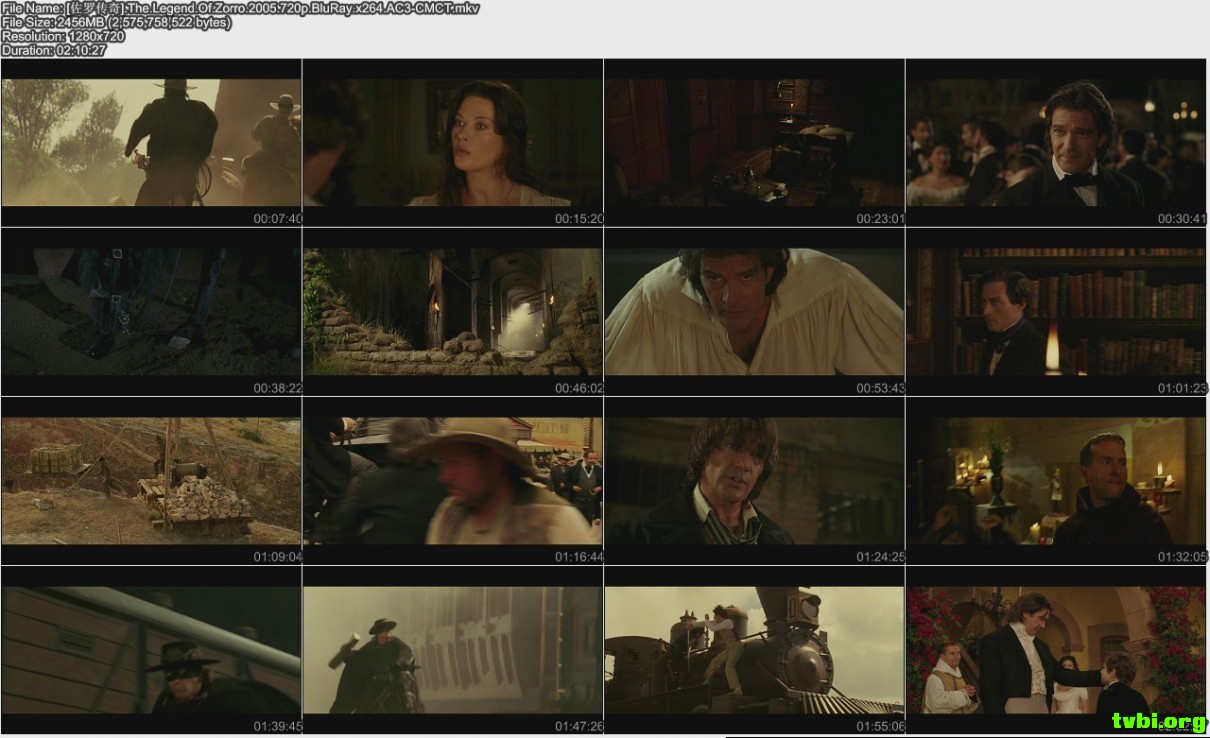Screen dimensions: 1210x738
Task: Click the Duration 02:10:27 label
Action: click(x=52, y=49)
